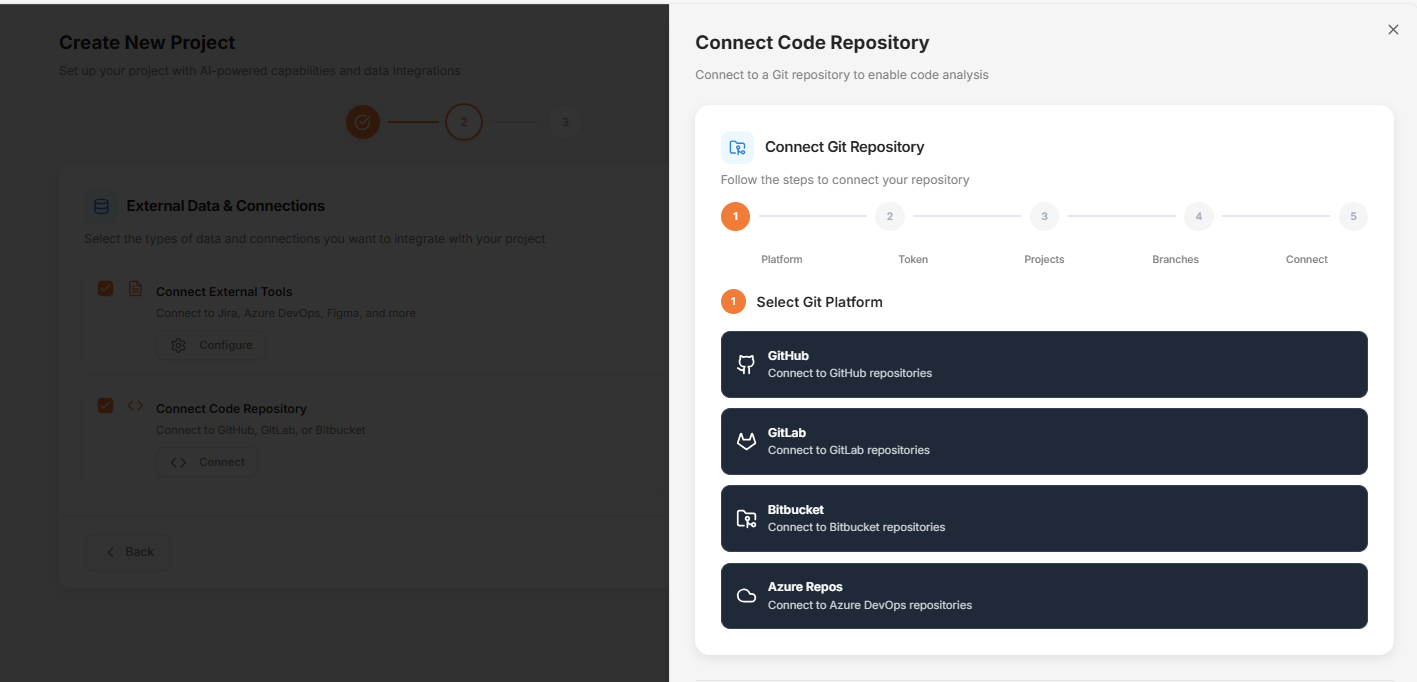
Task: Close the Connect Code Repository panel
Action: [1393, 30]
